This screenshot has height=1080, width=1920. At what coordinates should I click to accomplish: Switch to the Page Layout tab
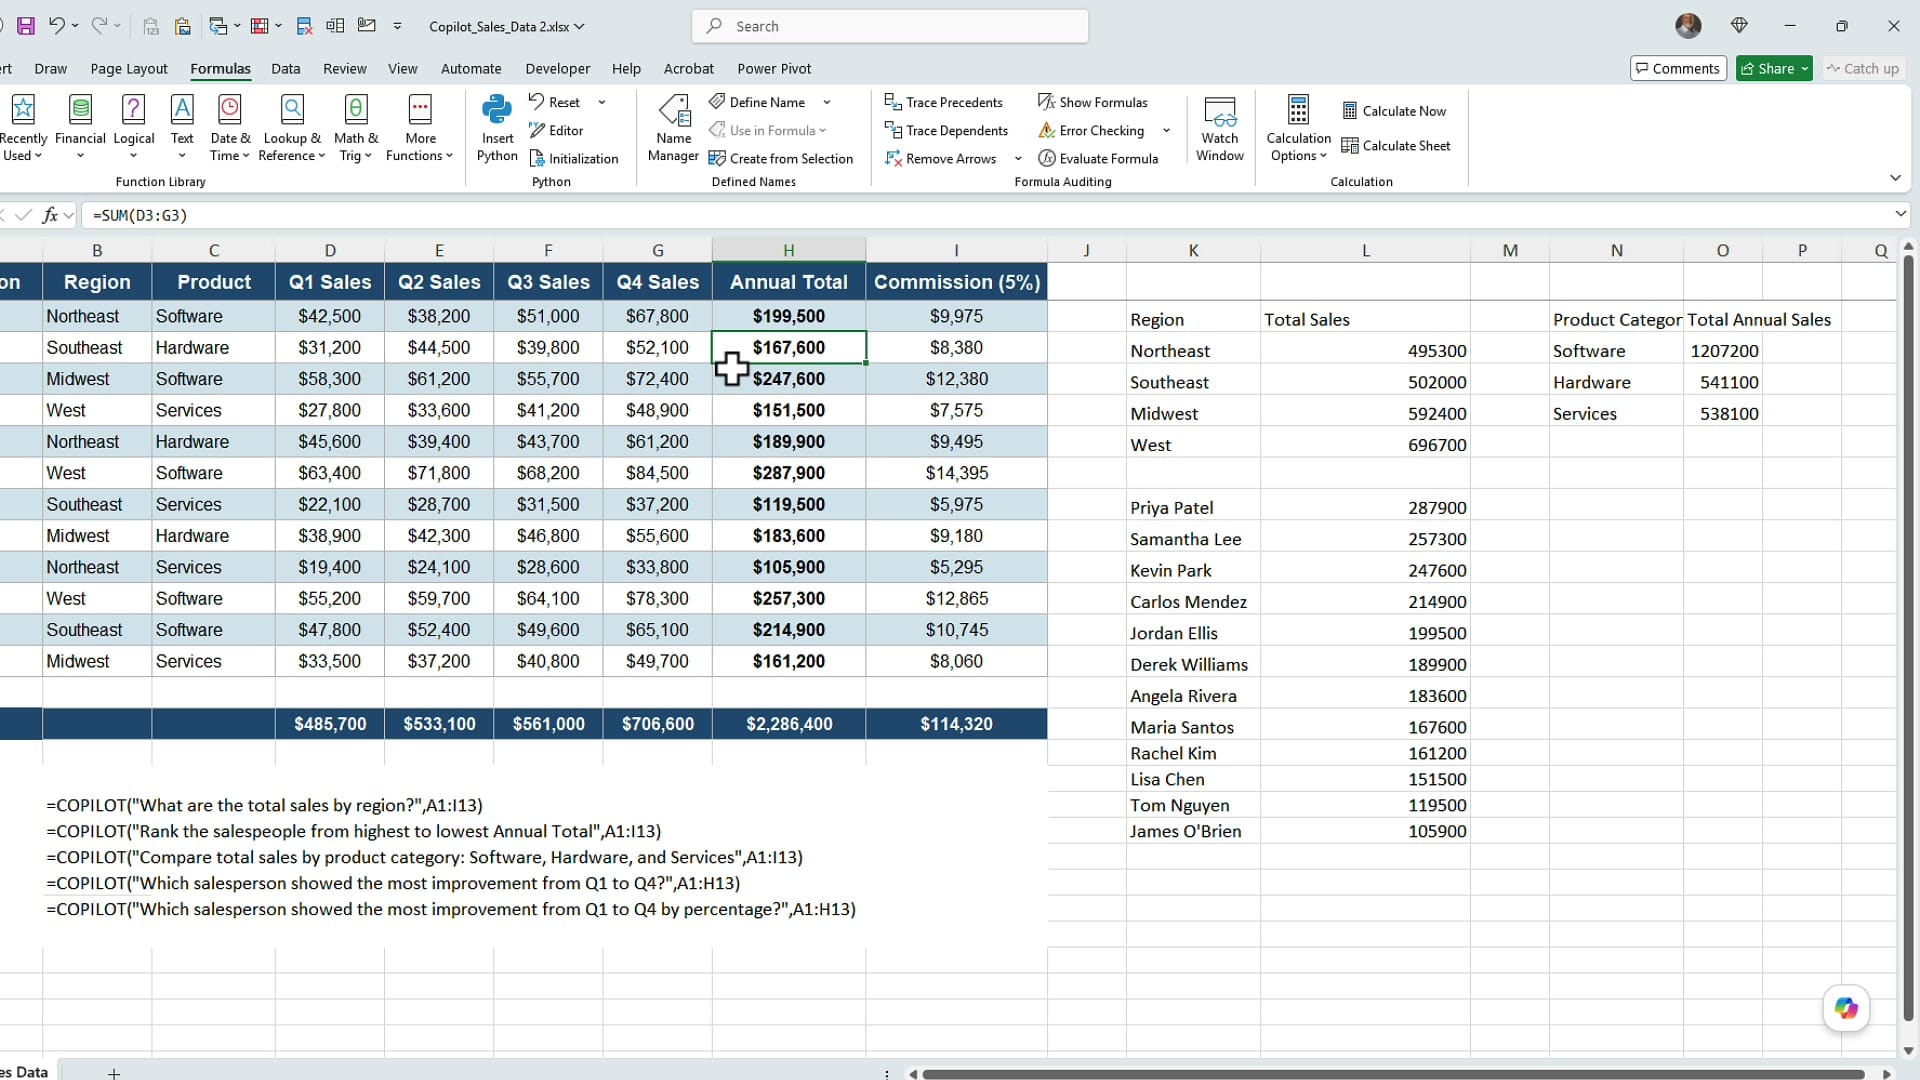coord(129,68)
